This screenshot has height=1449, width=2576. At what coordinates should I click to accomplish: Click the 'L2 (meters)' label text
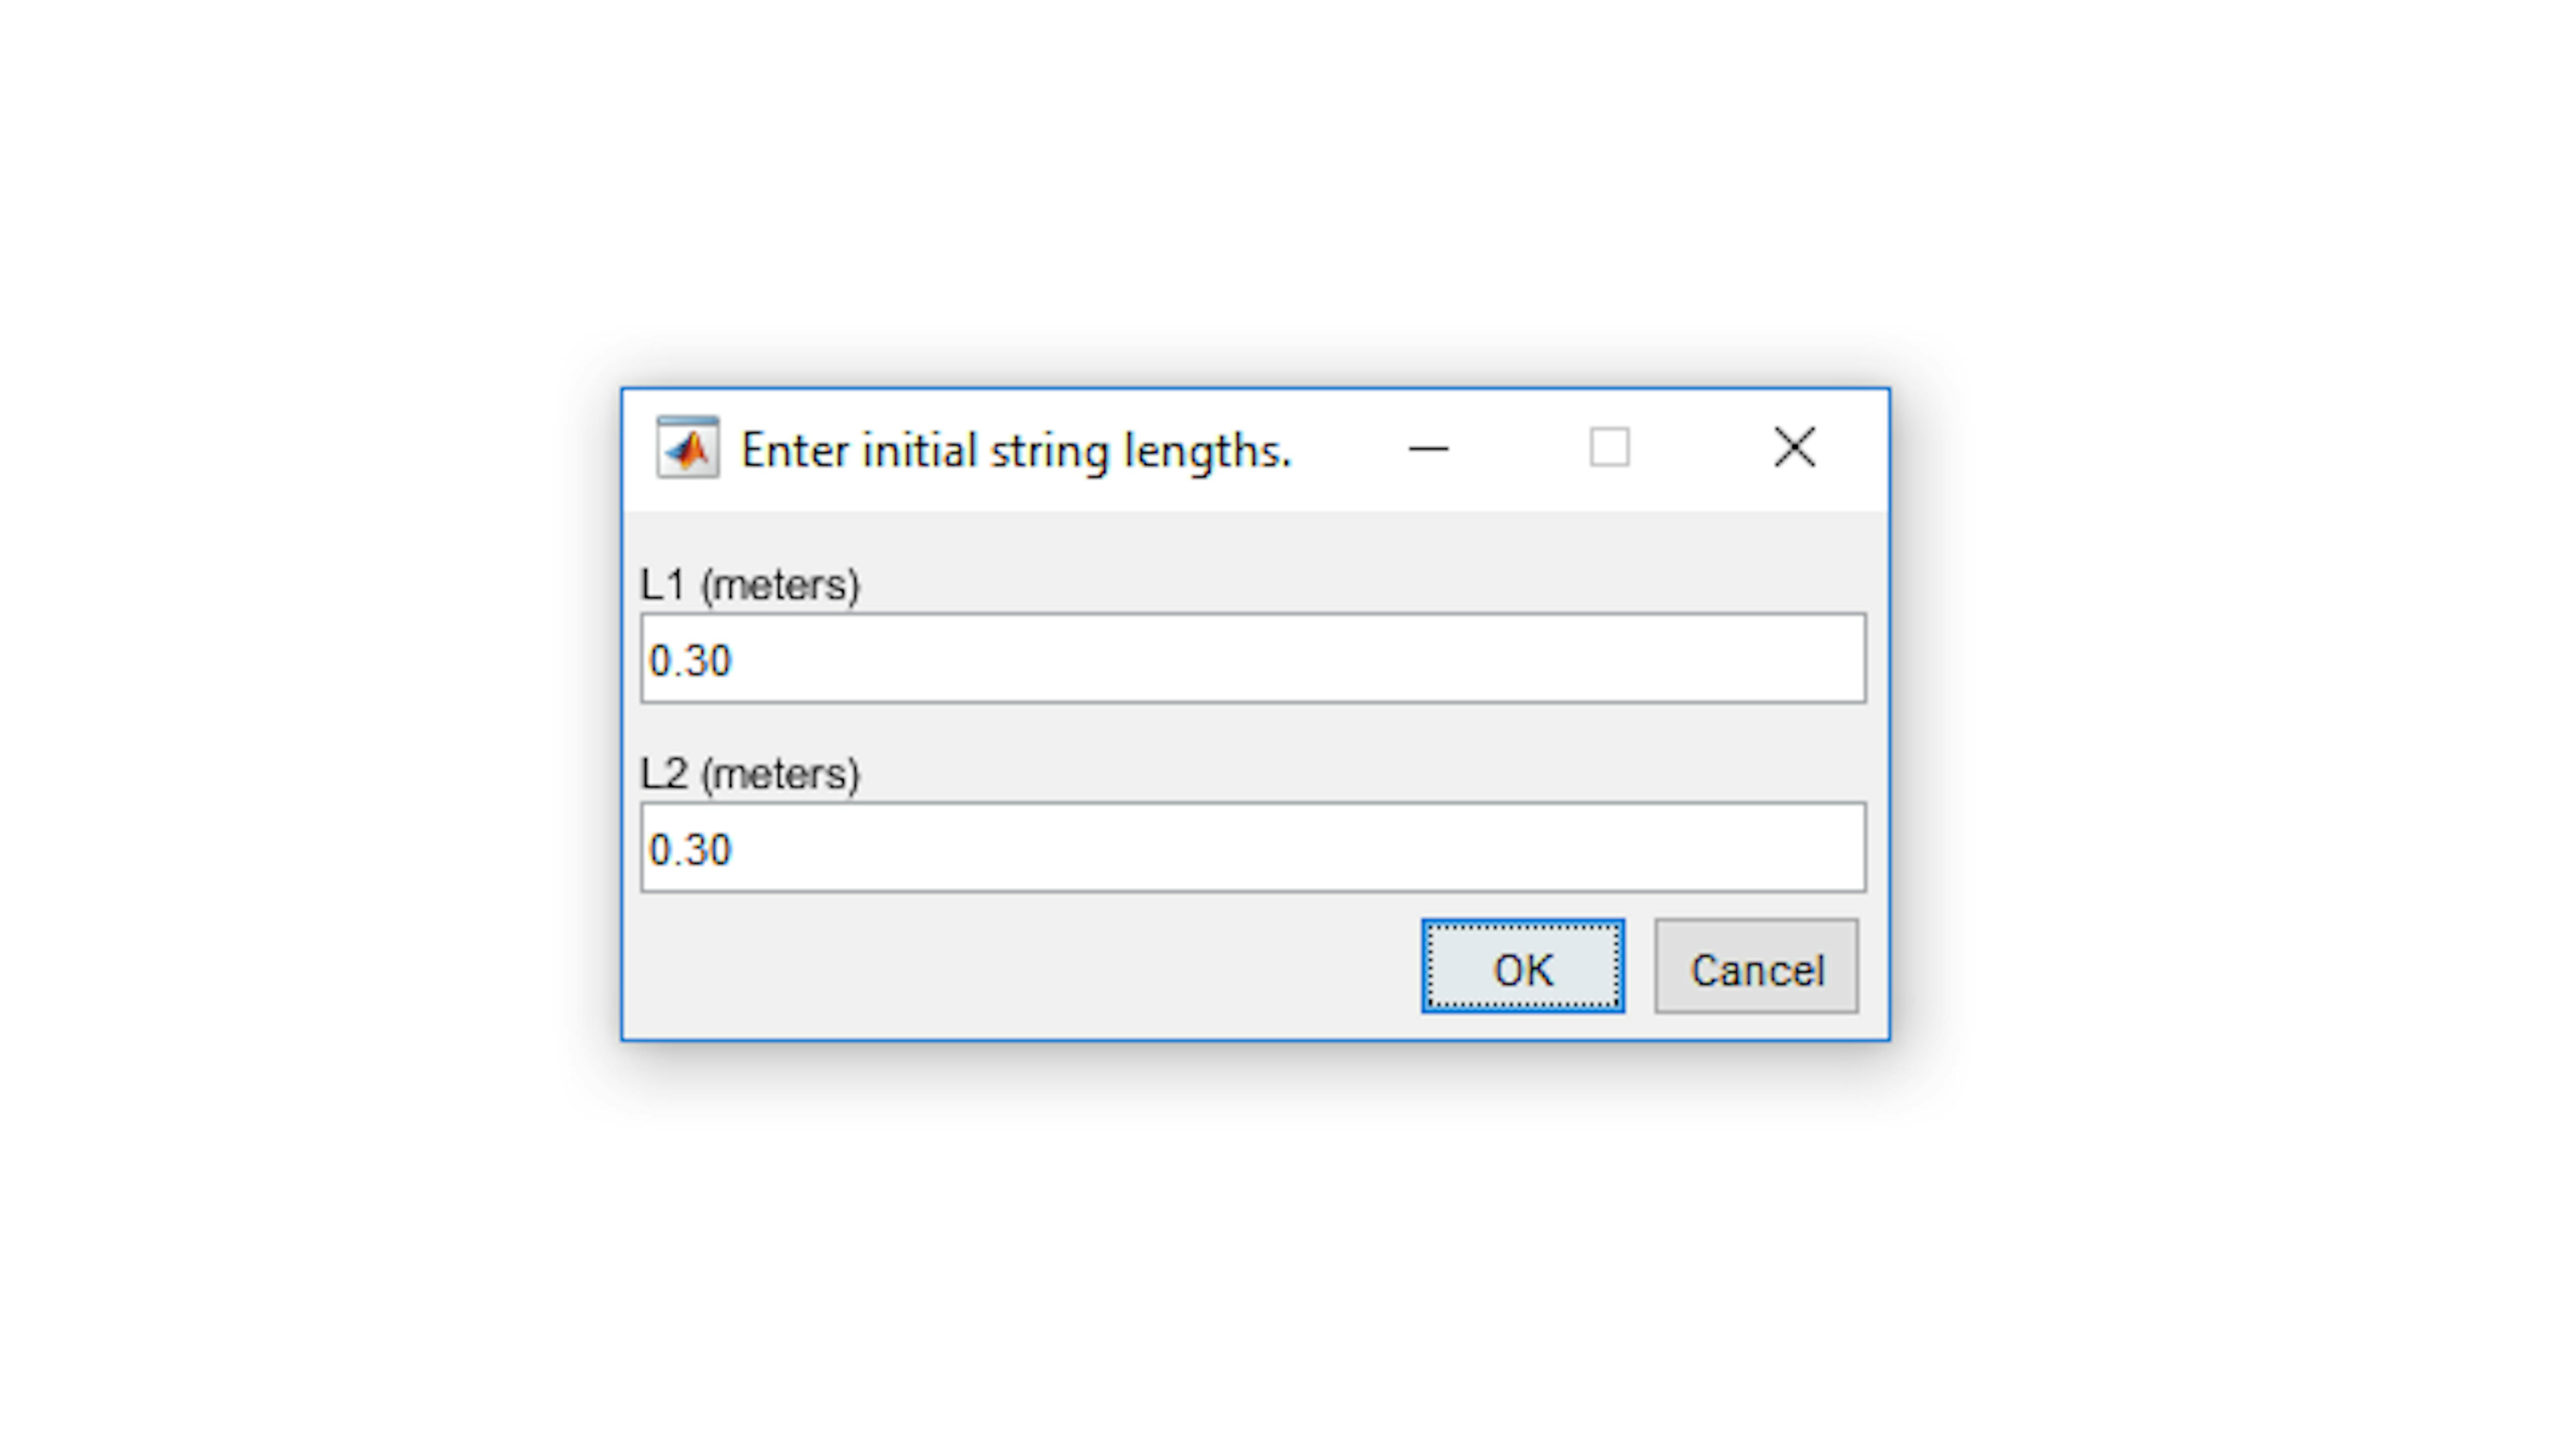(749, 773)
